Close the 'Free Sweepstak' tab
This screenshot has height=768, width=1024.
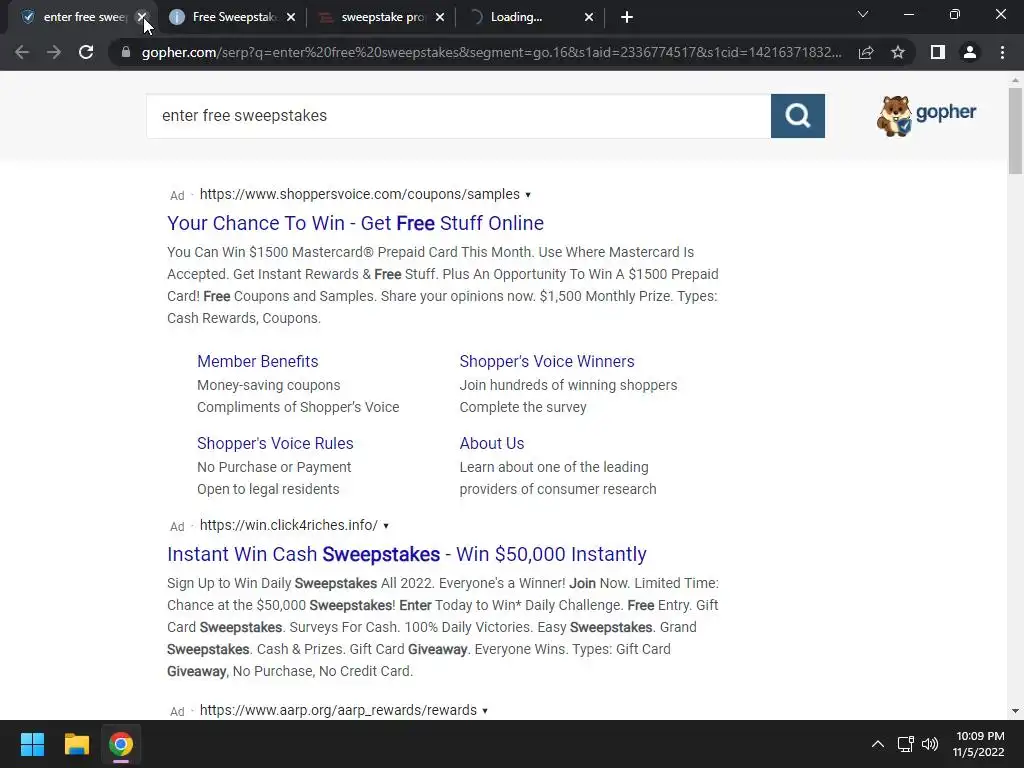coord(291,17)
